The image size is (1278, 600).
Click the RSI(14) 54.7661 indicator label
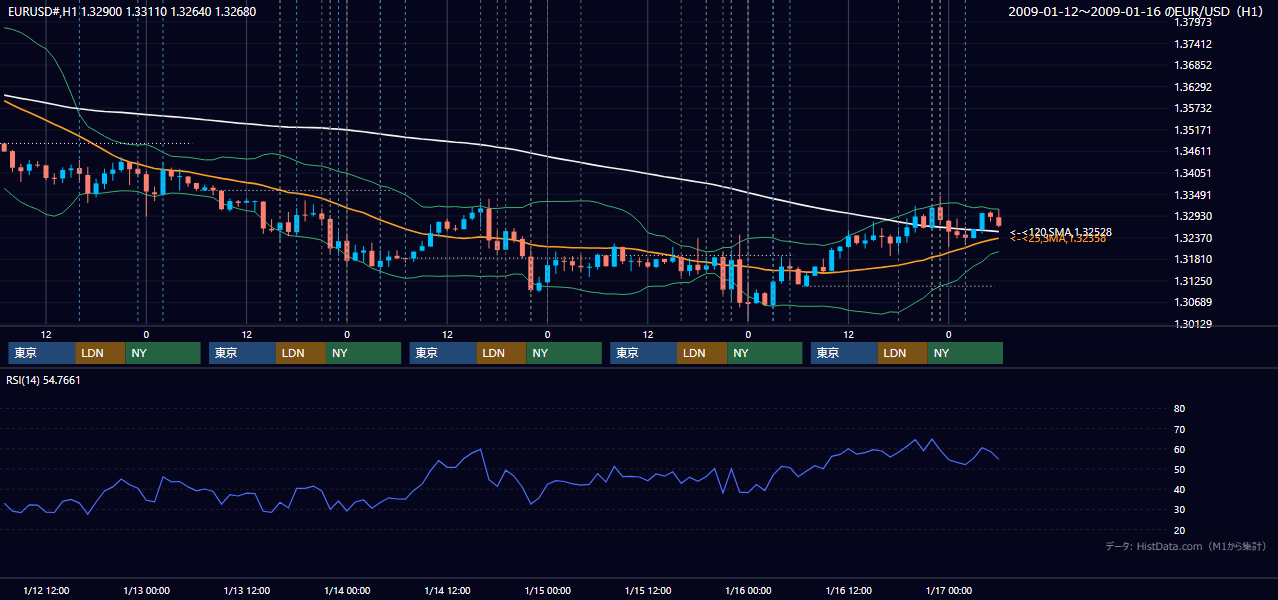coord(43,380)
